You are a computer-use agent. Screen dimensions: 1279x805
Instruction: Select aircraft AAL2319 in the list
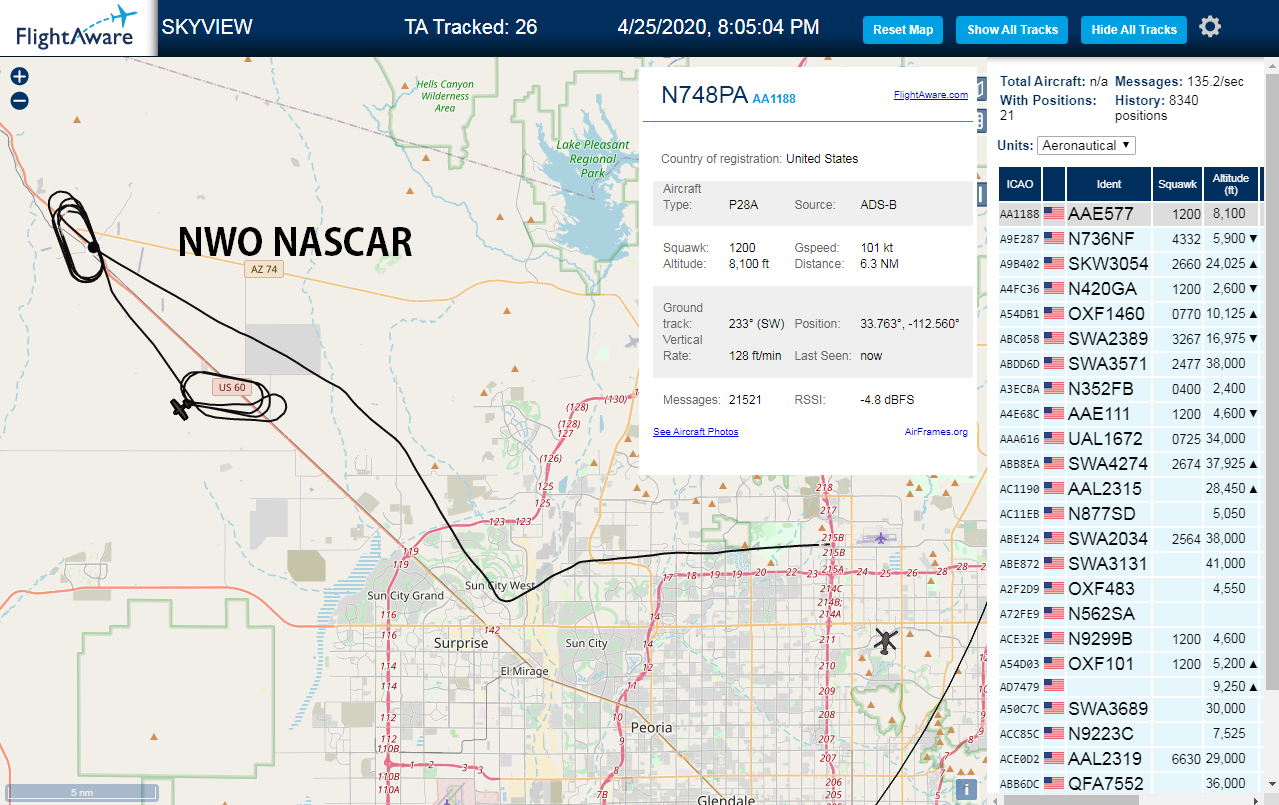(1106, 759)
